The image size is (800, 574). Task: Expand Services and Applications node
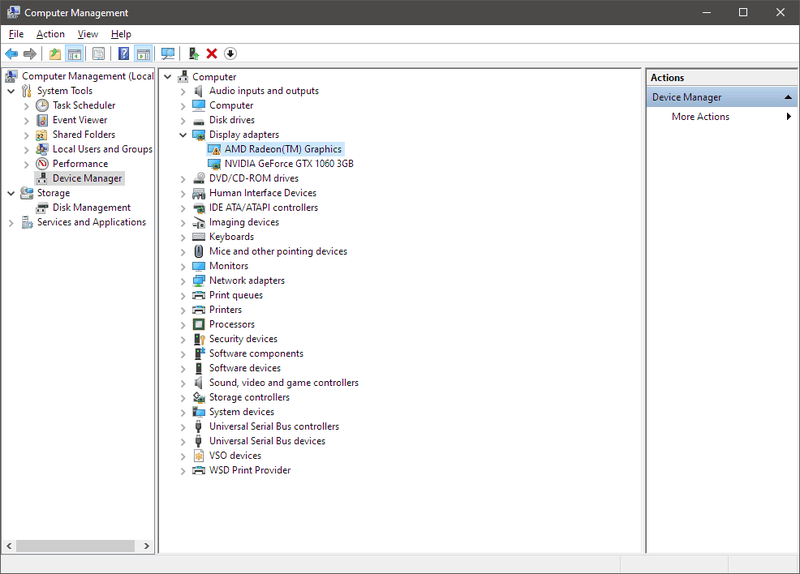(11, 223)
